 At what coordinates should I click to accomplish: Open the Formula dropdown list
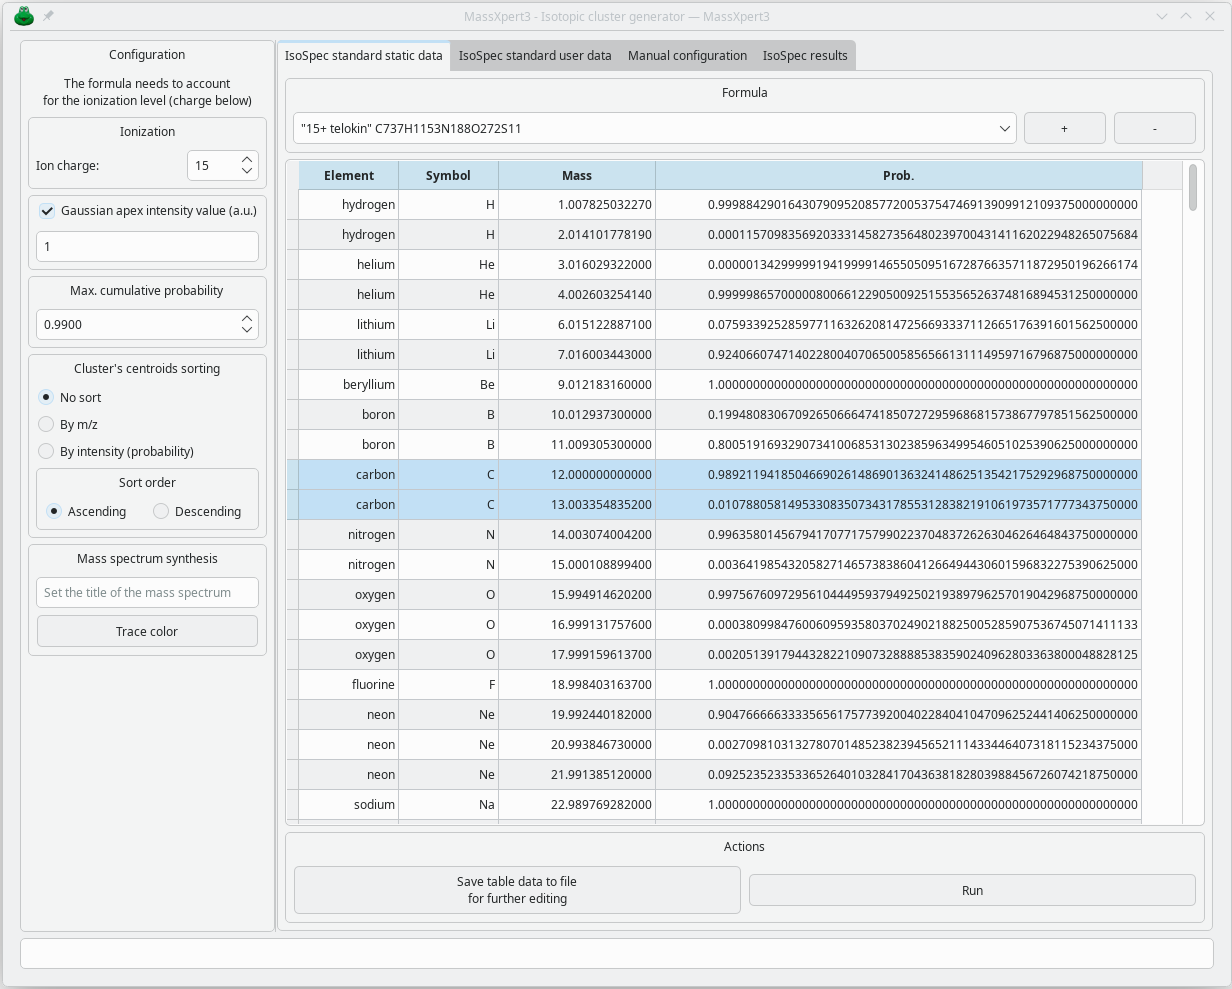click(x=1004, y=127)
